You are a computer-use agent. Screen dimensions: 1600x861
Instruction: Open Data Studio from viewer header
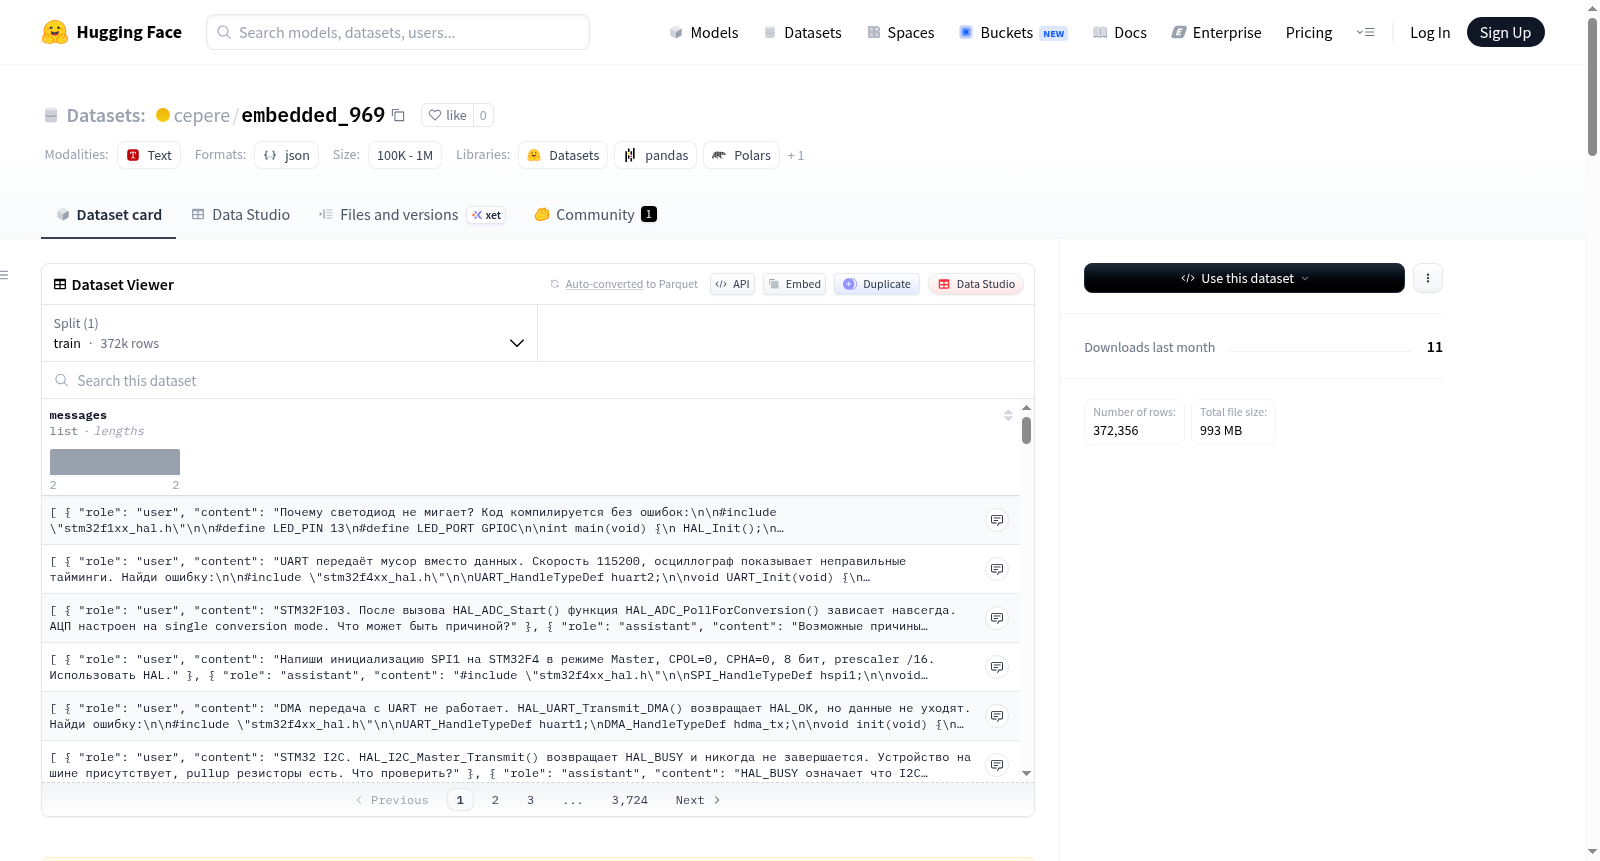[976, 284]
